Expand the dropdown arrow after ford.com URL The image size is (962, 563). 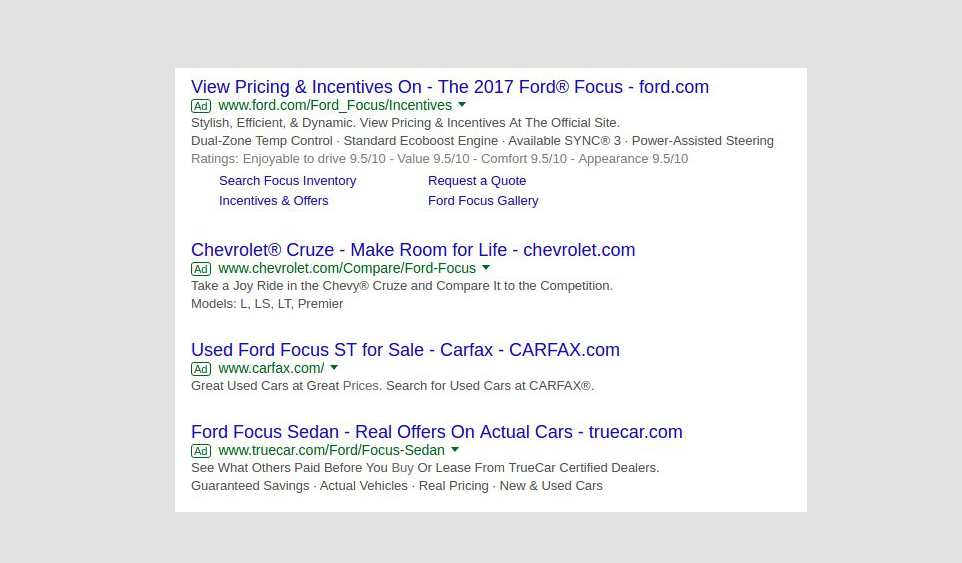tap(462, 105)
